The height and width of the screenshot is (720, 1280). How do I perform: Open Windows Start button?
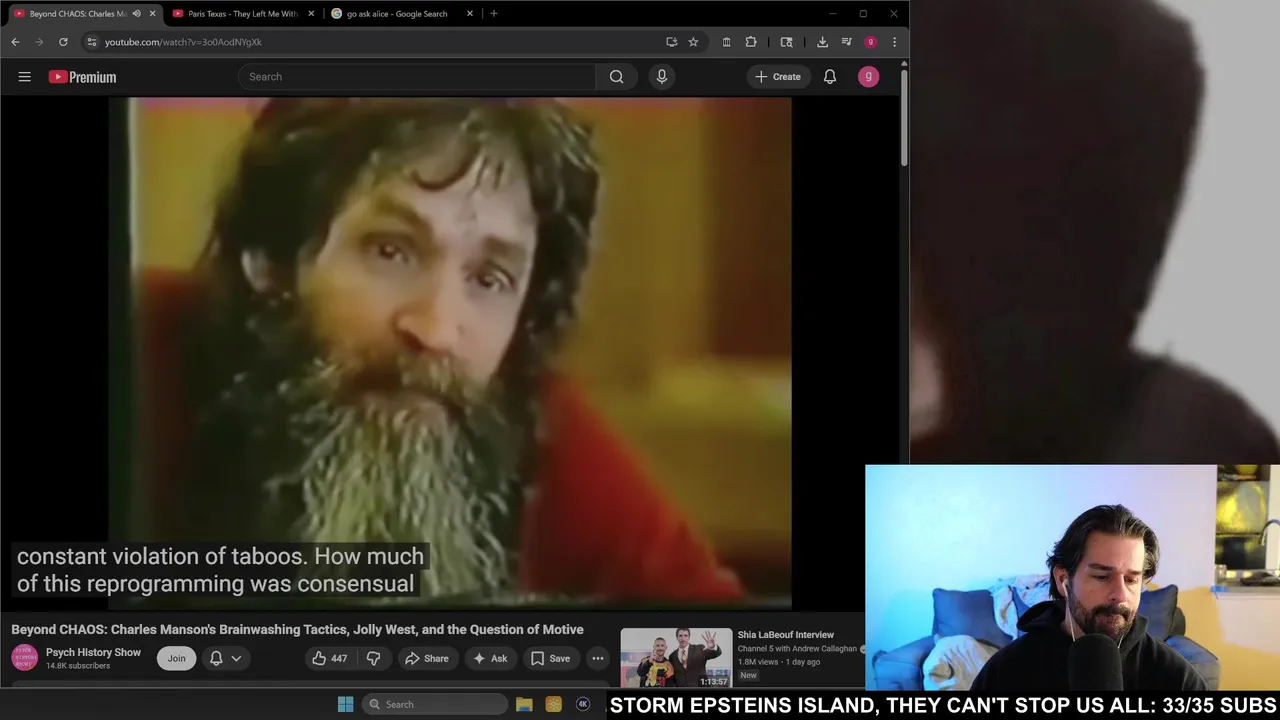point(345,704)
